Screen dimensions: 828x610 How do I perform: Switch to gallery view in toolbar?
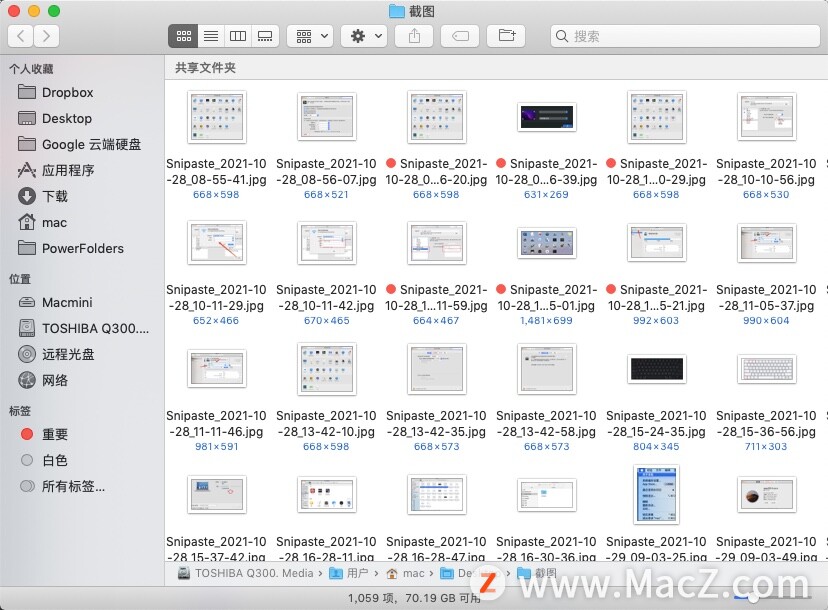265,36
